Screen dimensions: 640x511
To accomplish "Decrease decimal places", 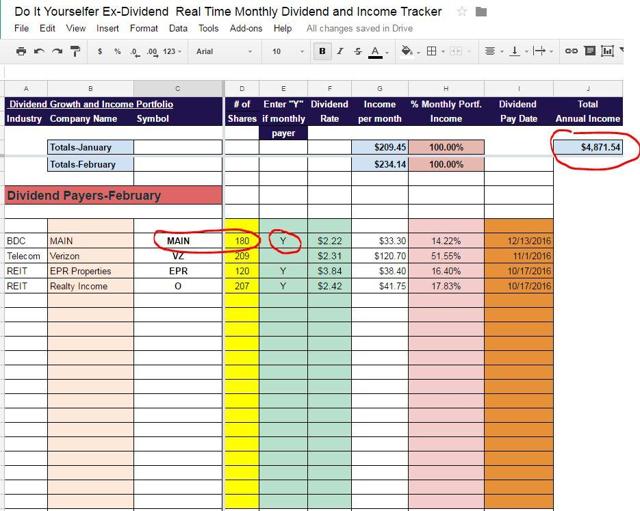I will 135,52.
